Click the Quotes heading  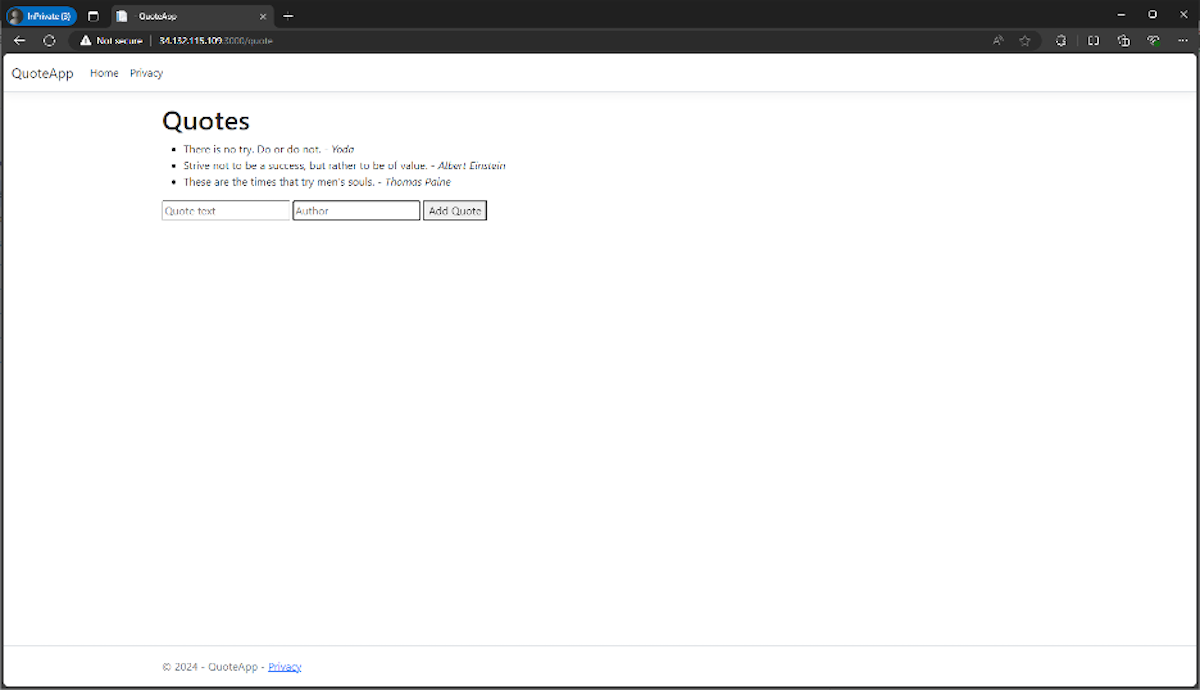(206, 121)
